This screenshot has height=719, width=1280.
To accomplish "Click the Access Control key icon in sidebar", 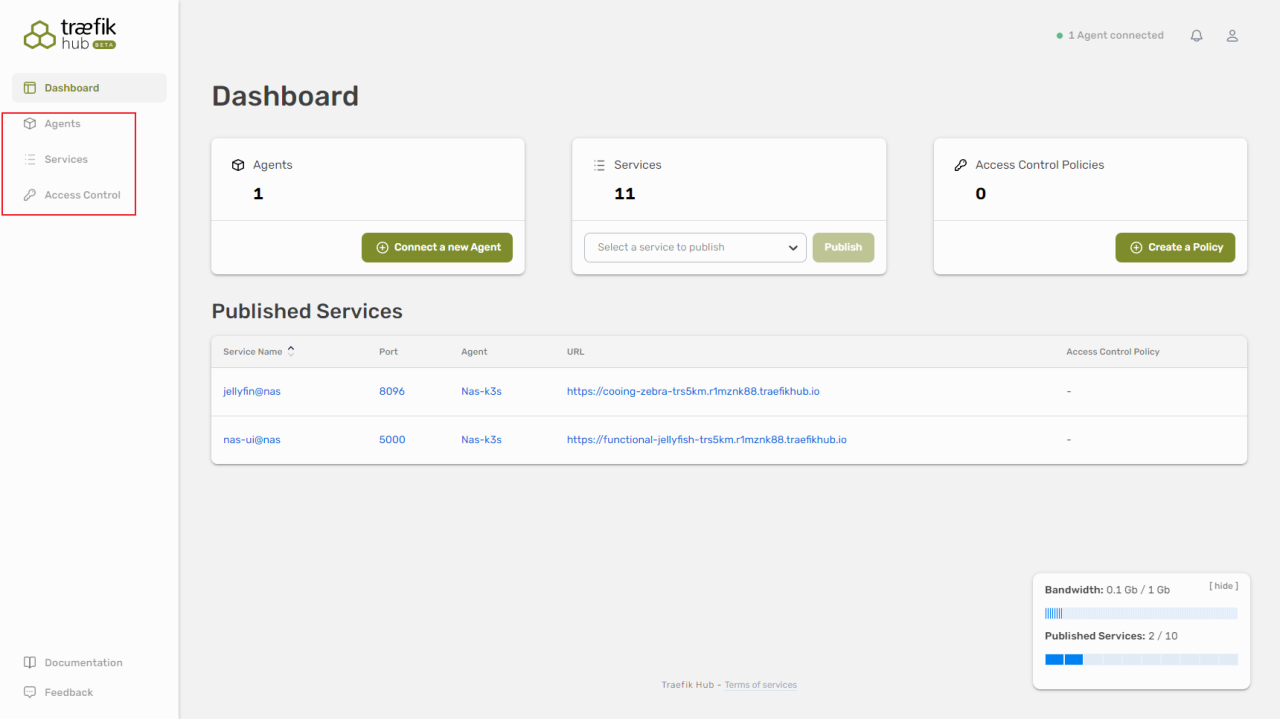I will (x=30, y=195).
